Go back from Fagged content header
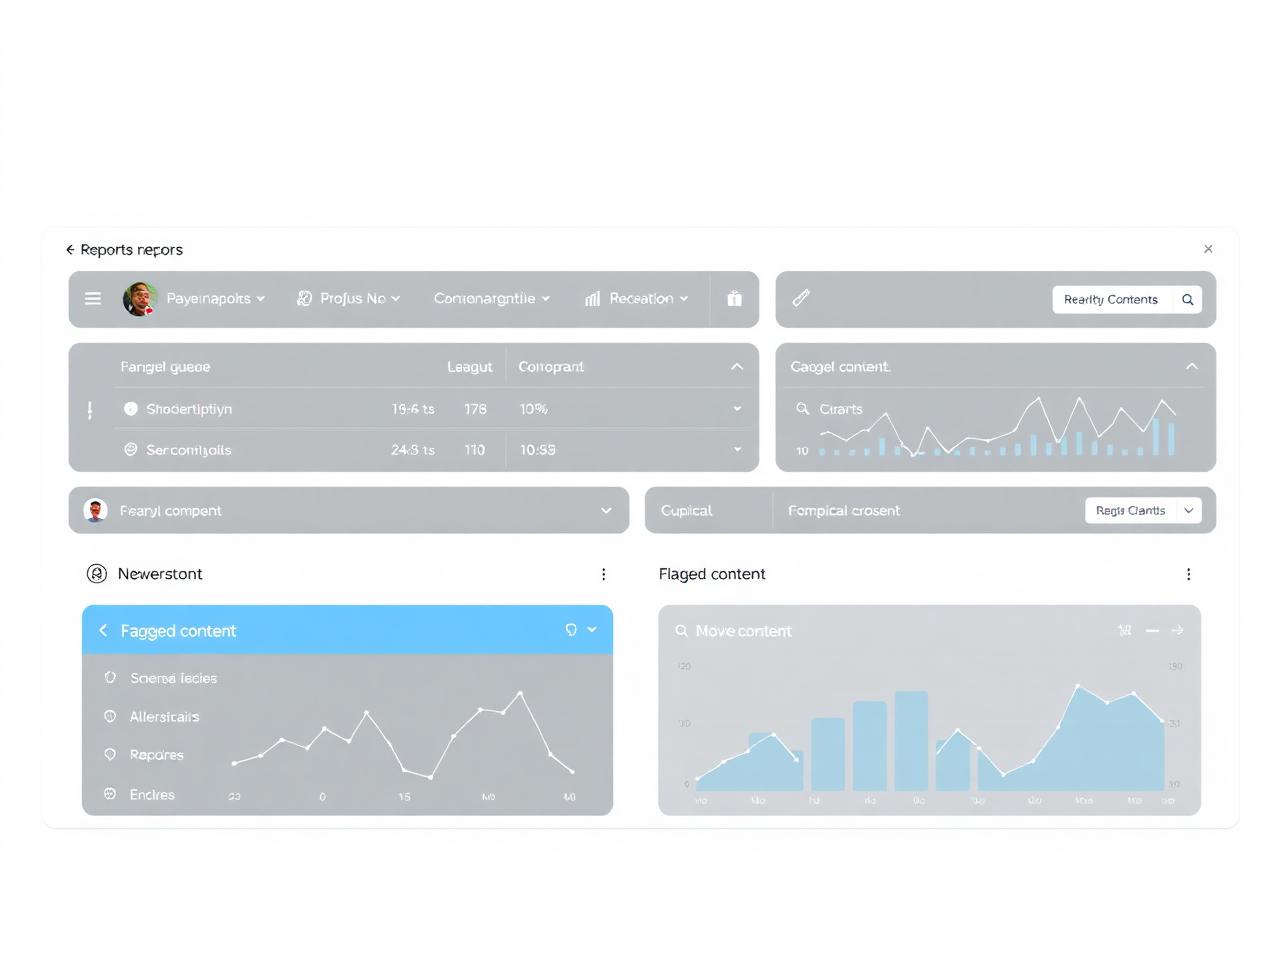 (x=103, y=630)
